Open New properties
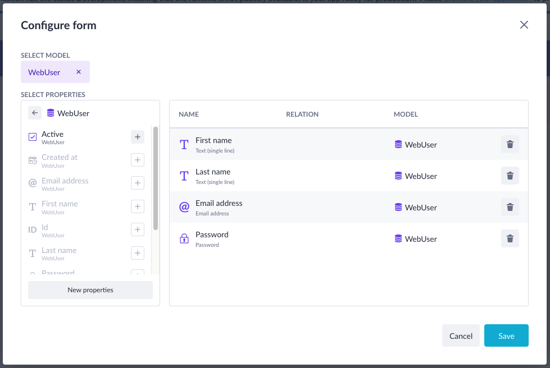 [x=90, y=290]
